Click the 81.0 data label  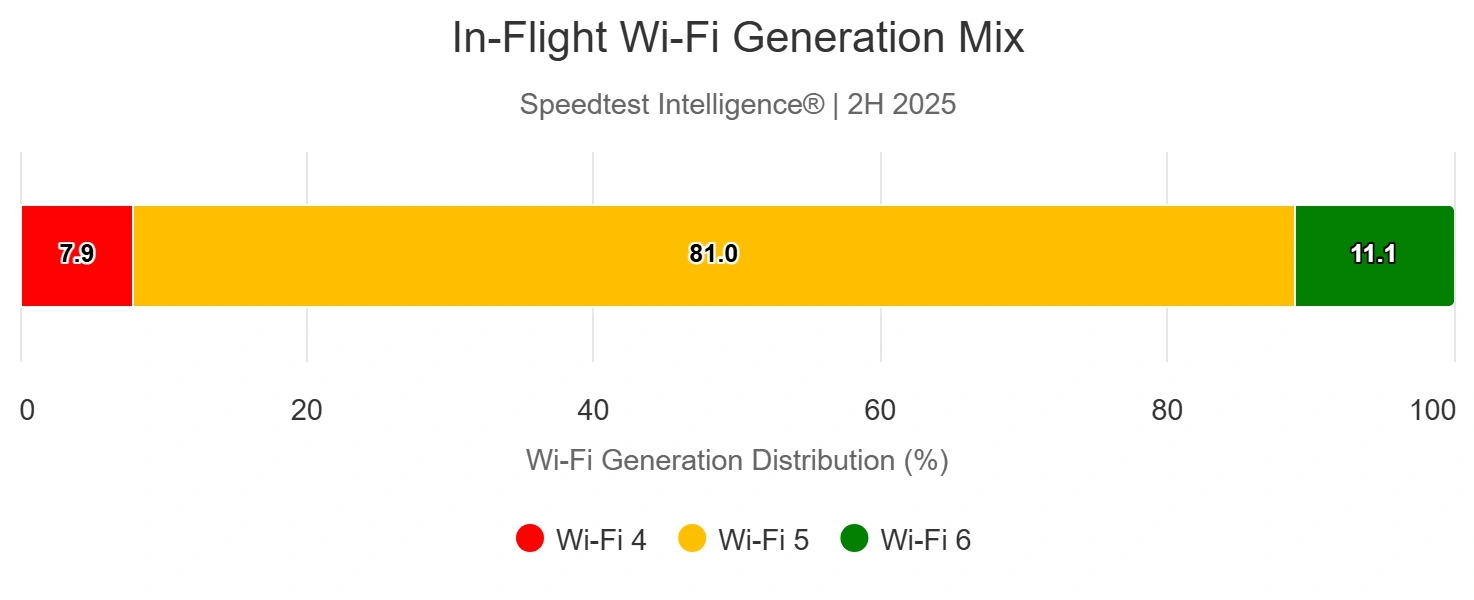click(713, 255)
